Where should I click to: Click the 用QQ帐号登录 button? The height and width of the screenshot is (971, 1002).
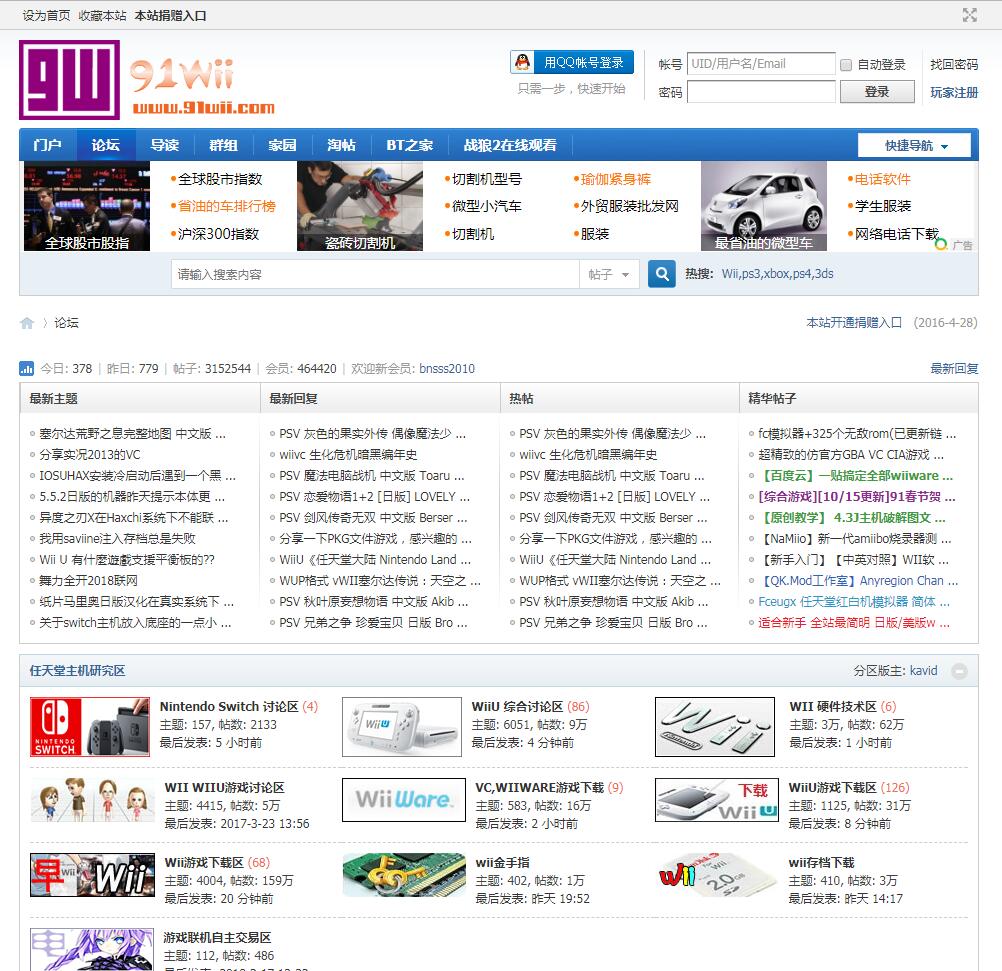click(x=572, y=62)
